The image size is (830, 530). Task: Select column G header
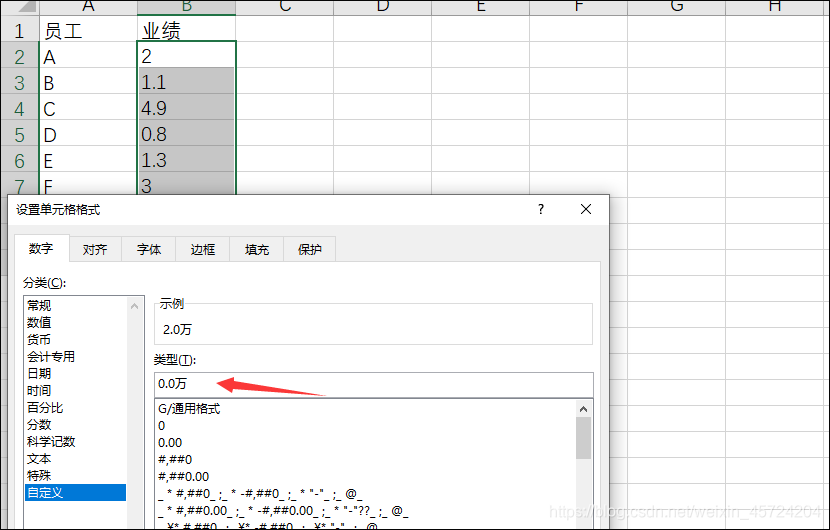pyautogui.click(x=676, y=6)
